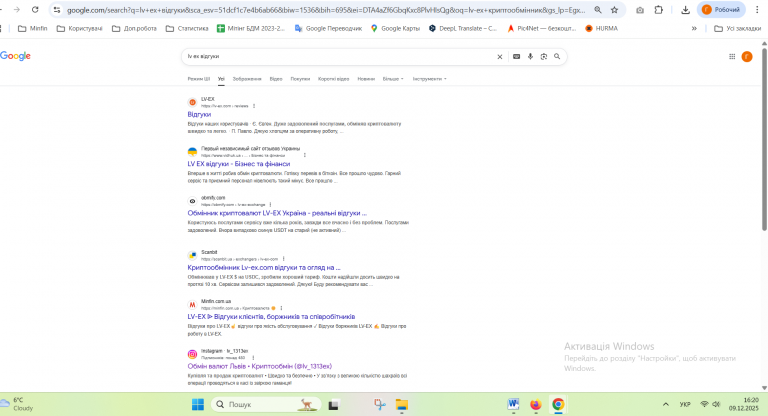Image resolution: width=768 pixels, height=416 pixels.
Task: Open more options for the obmify.com result
Action: click(x=270, y=205)
